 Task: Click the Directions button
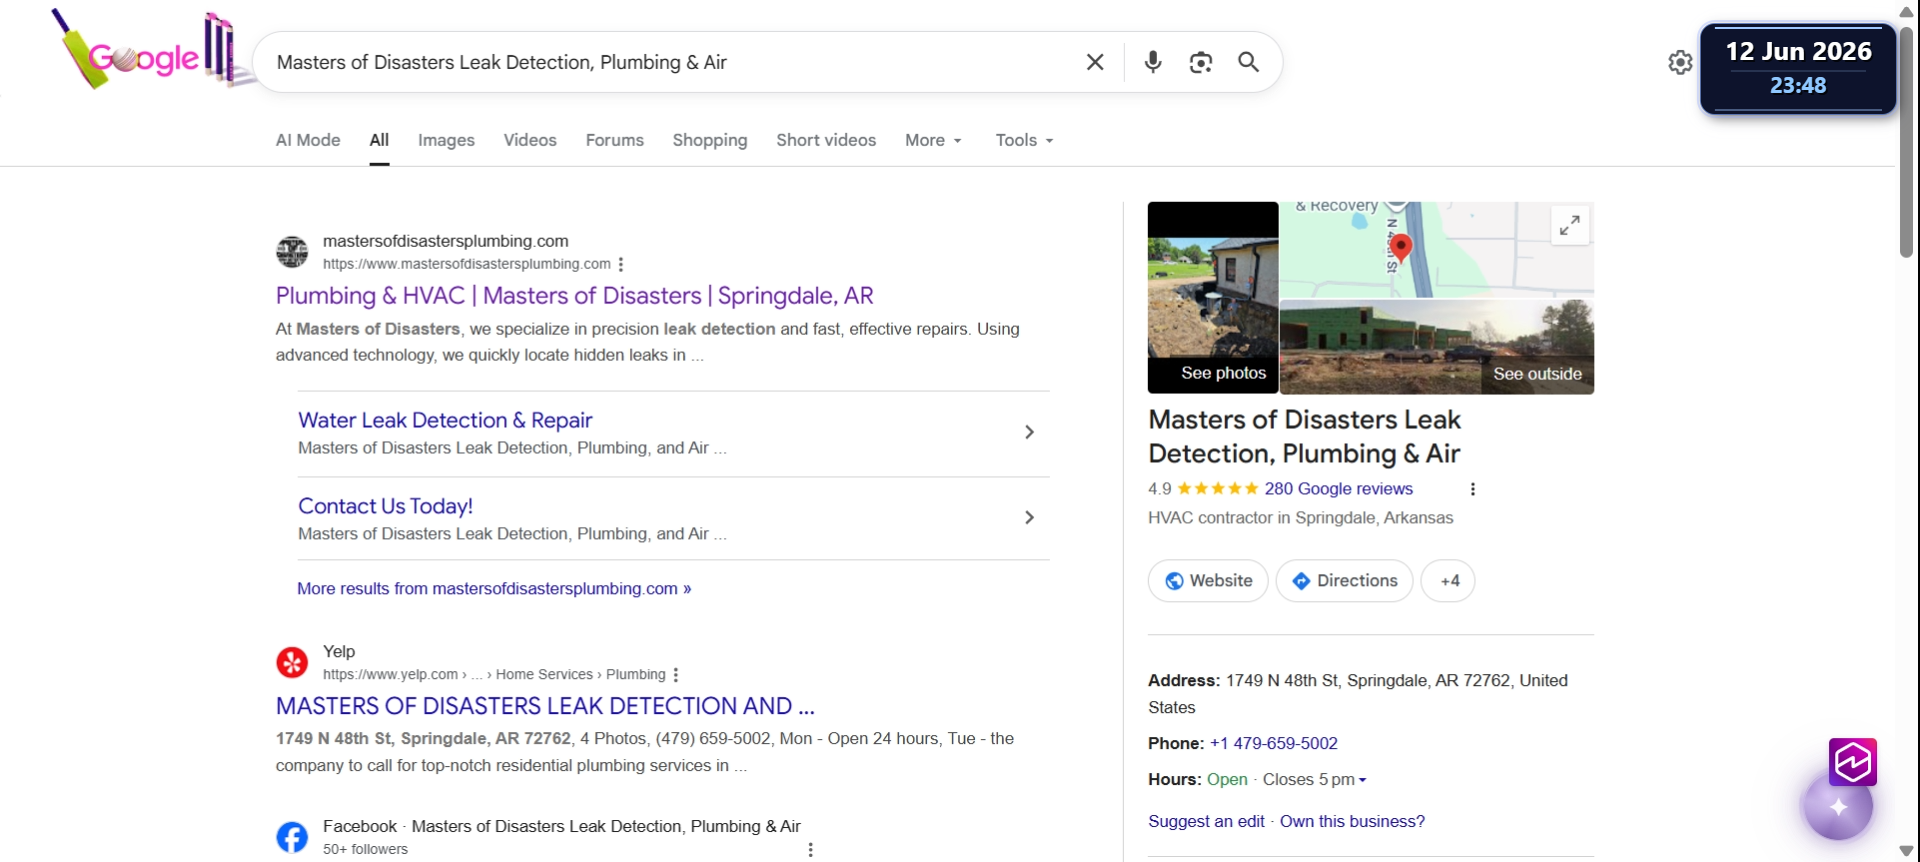(x=1344, y=581)
